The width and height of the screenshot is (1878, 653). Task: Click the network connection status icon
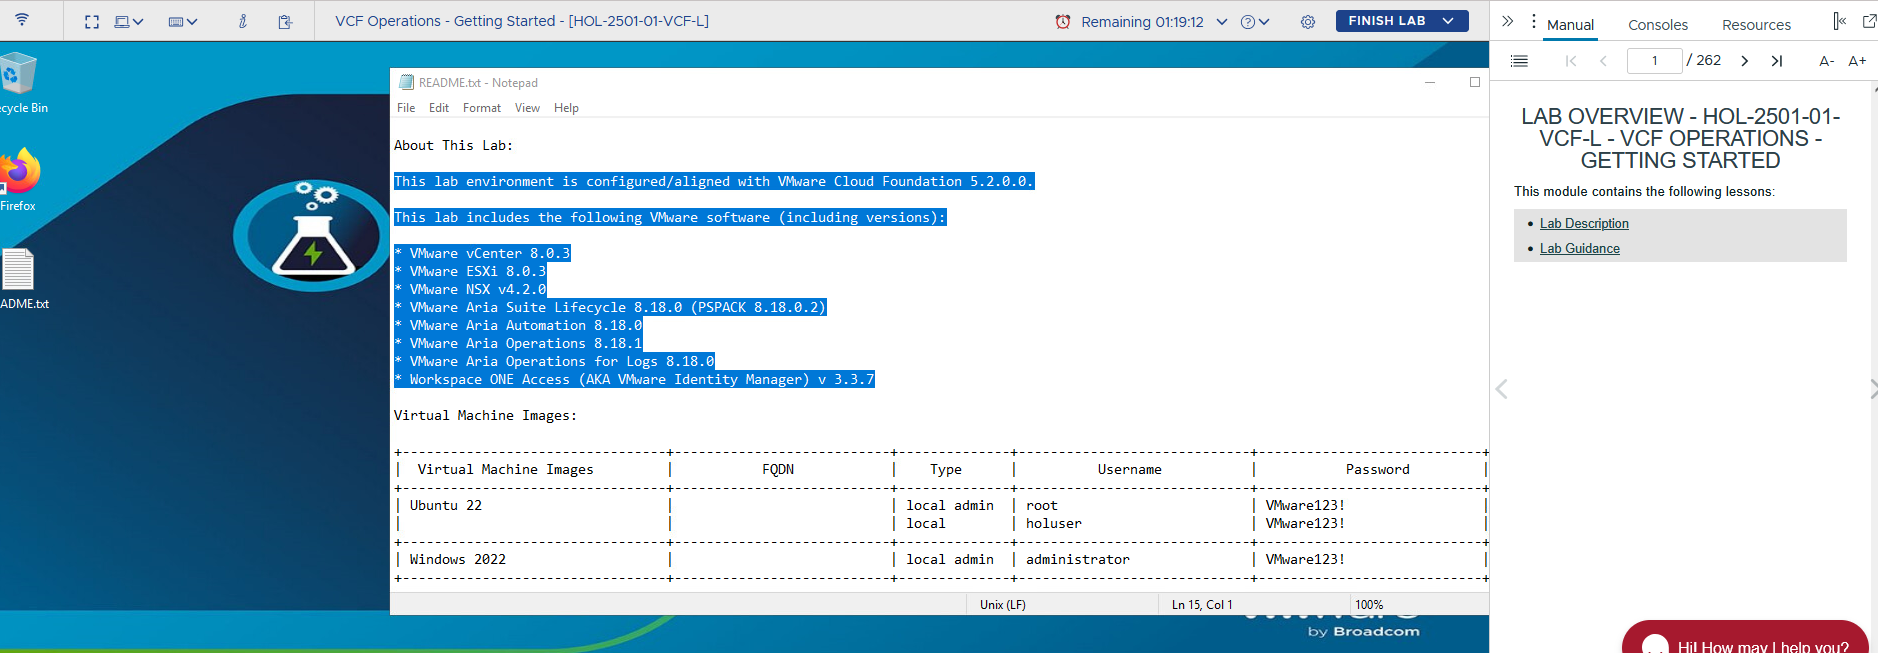tap(22, 20)
